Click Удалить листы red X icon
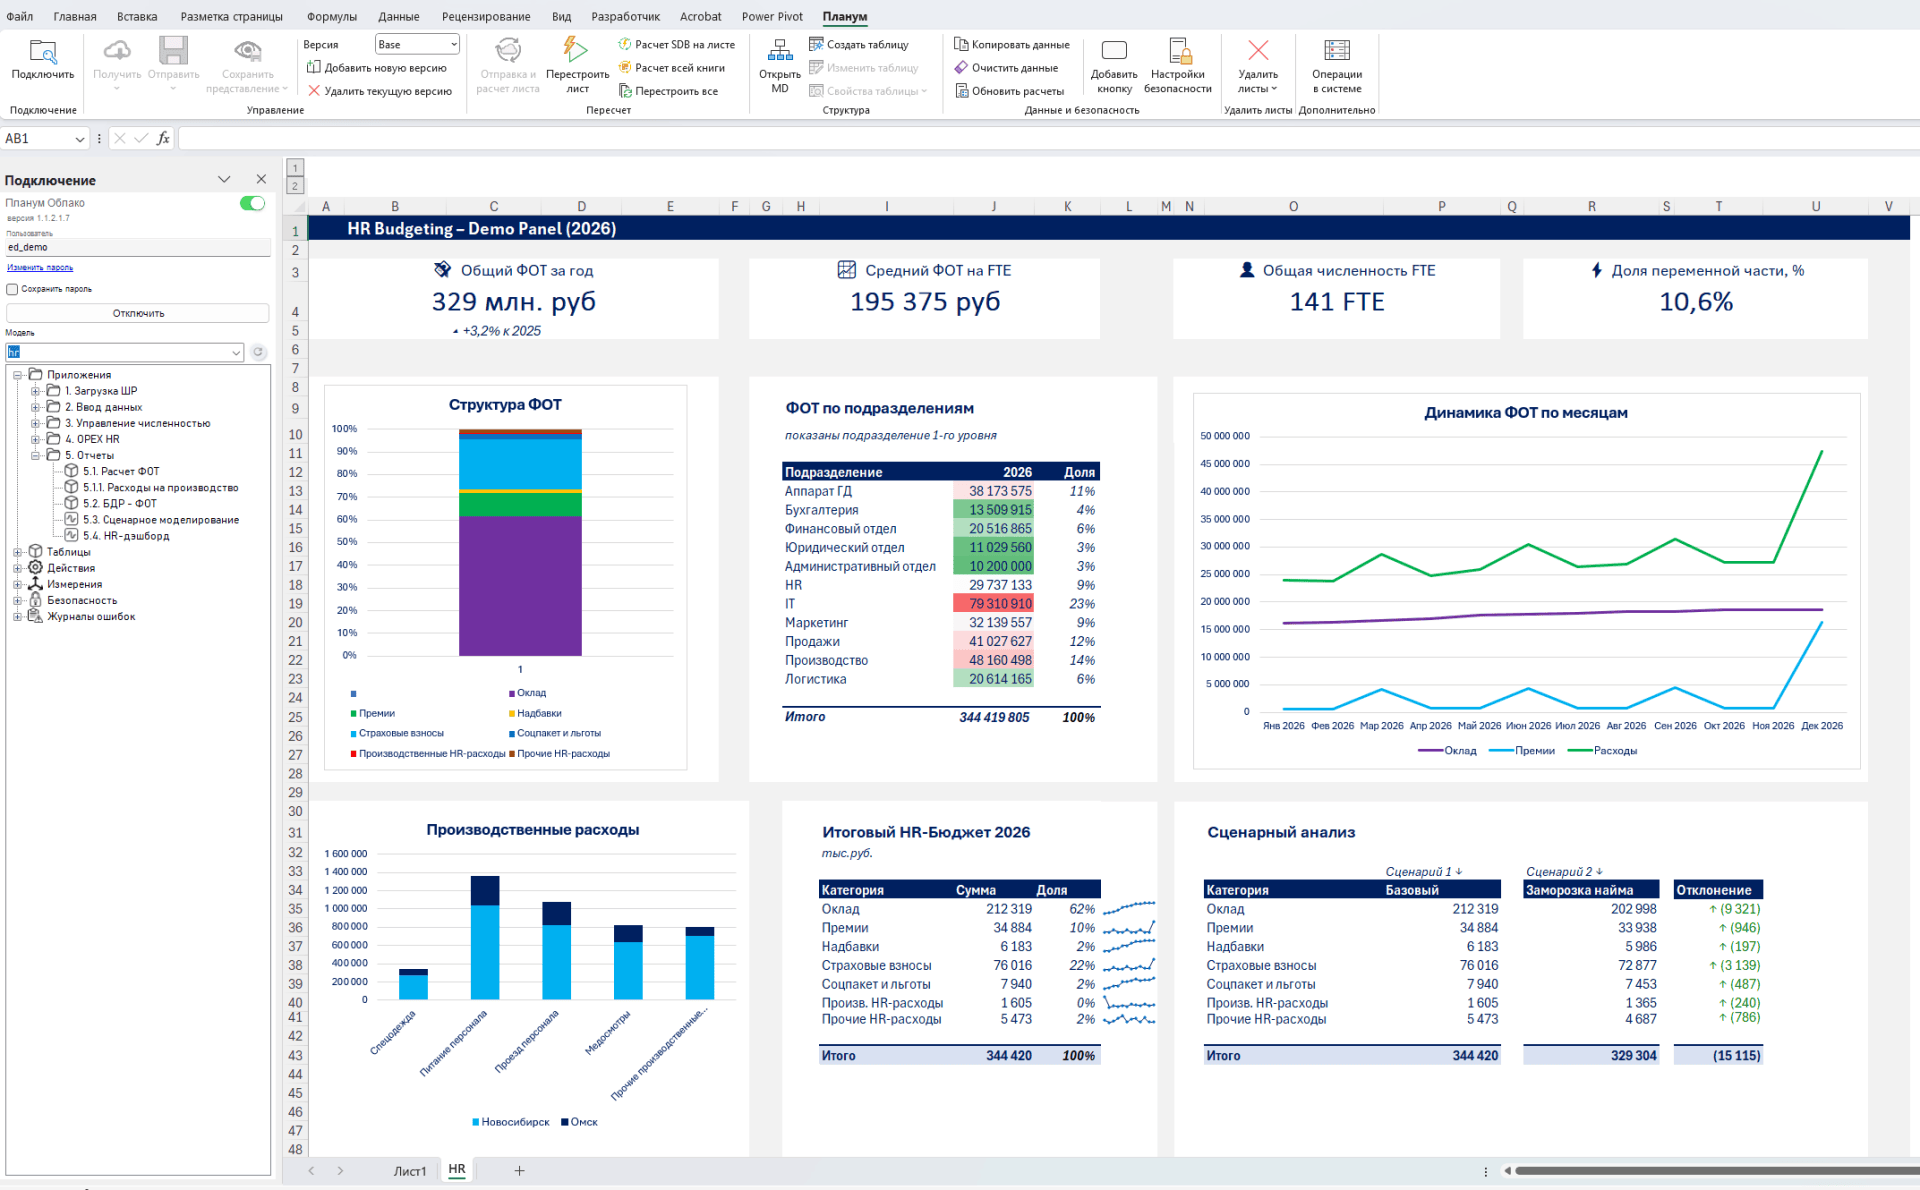The height and width of the screenshot is (1190, 1920). 1258,51
